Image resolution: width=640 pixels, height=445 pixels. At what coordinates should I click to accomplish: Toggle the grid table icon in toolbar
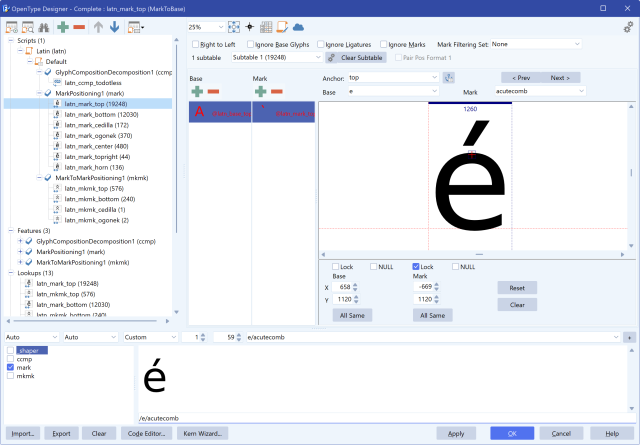click(266, 27)
